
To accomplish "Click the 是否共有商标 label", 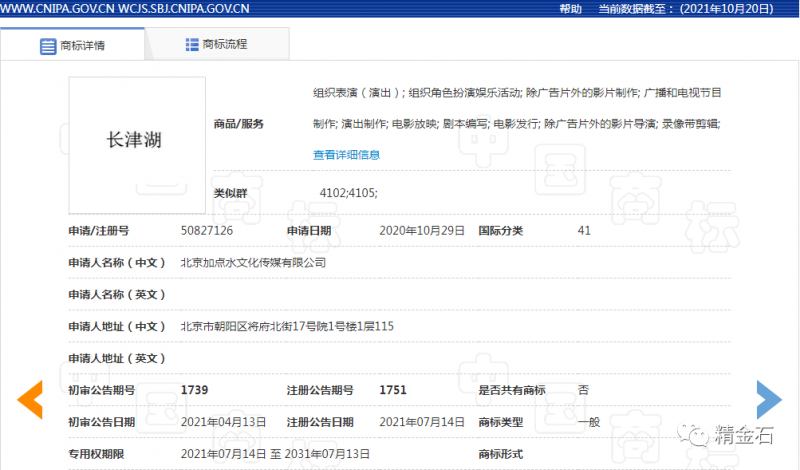I will [512, 390].
